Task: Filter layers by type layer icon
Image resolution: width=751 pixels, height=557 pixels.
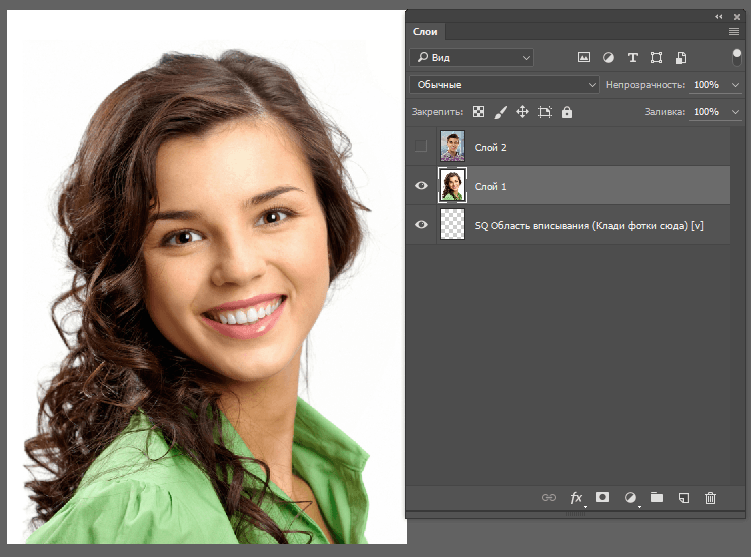Action: [x=633, y=58]
